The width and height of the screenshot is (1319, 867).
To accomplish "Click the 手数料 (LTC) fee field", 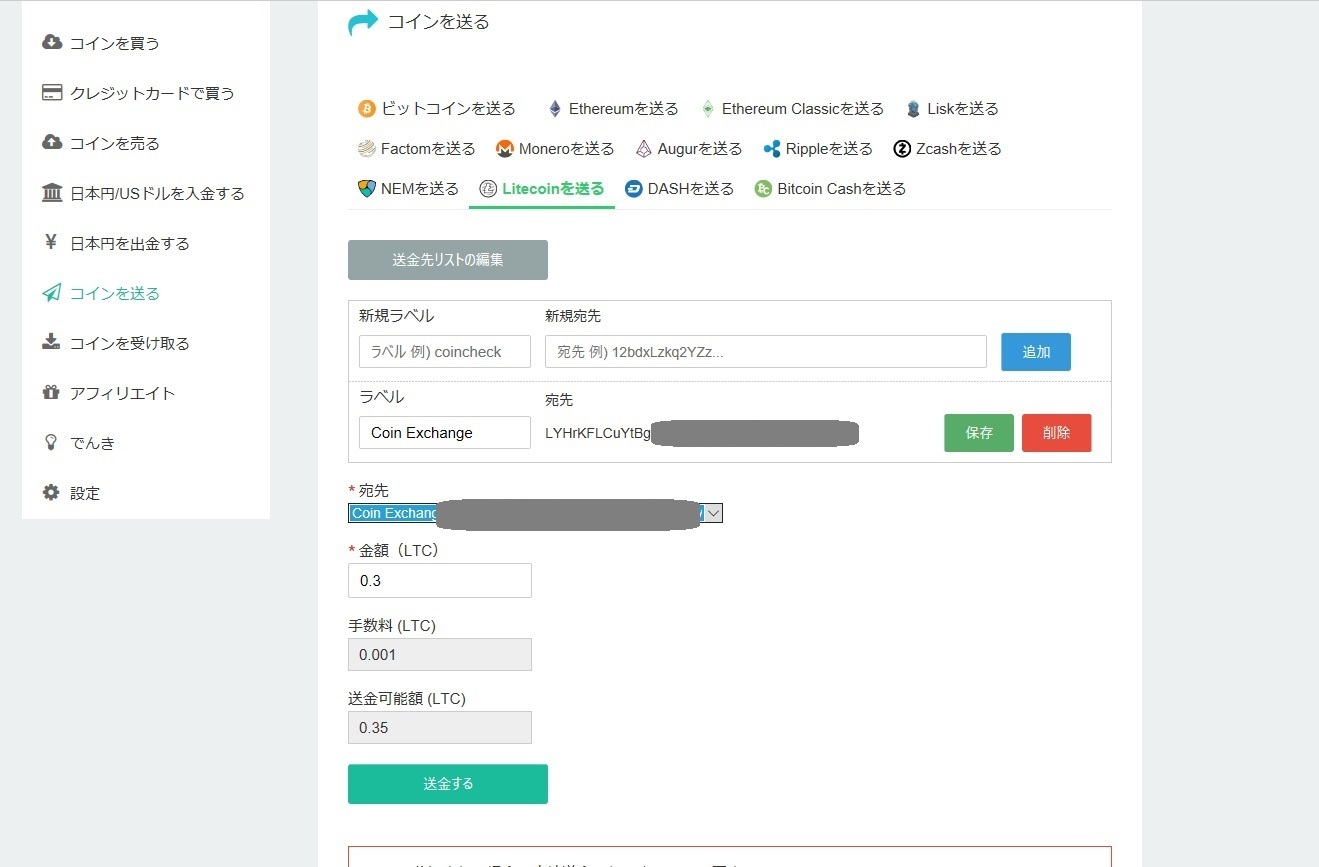I will click(440, 654).
